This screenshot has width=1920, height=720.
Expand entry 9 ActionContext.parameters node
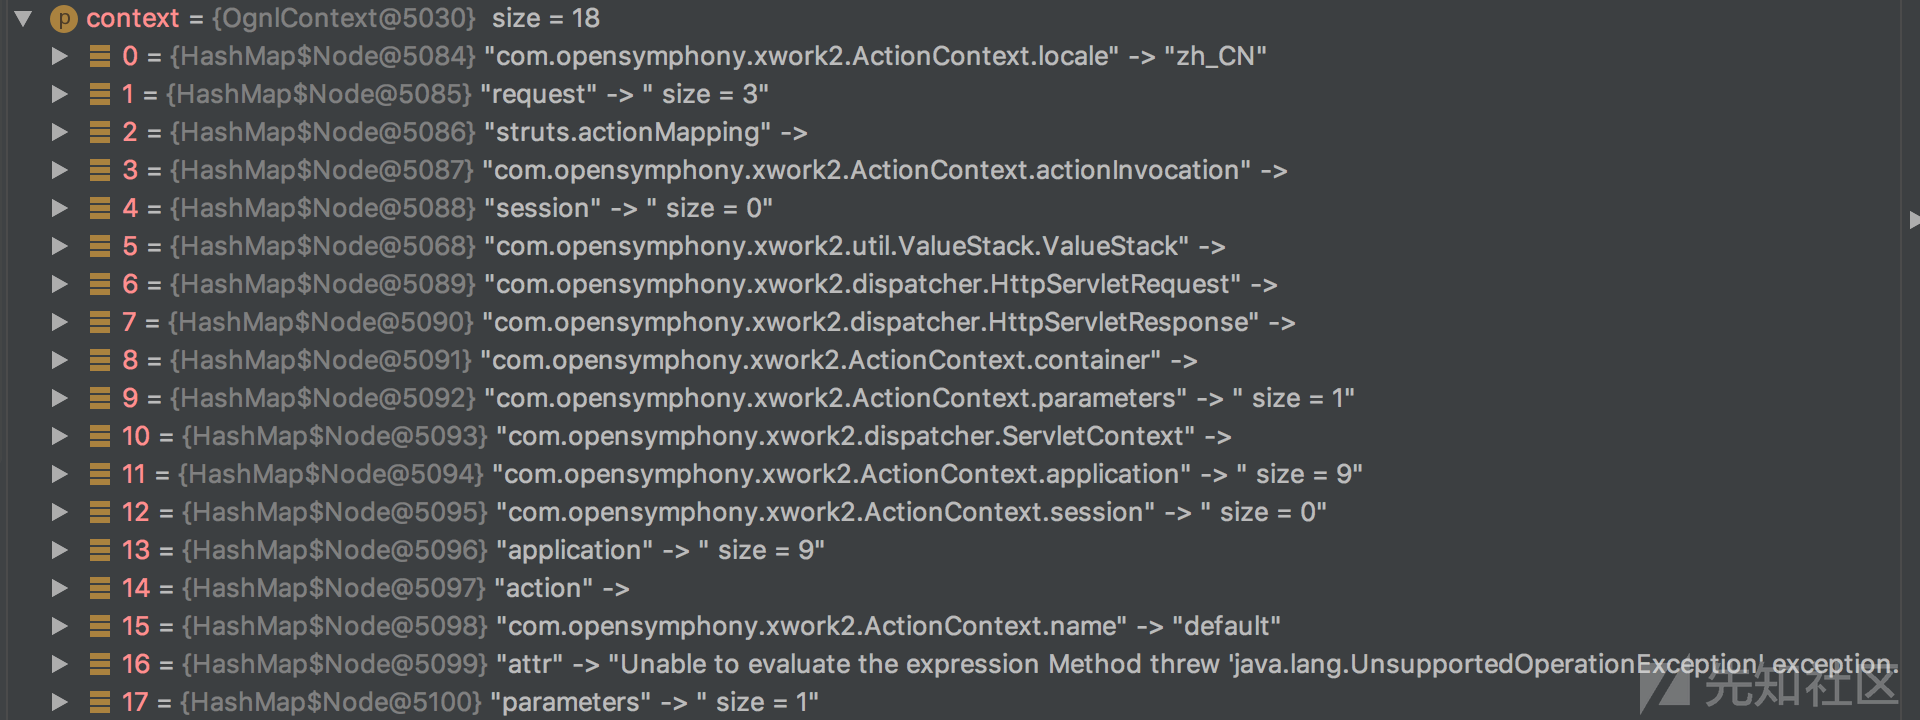click(60, 398)
